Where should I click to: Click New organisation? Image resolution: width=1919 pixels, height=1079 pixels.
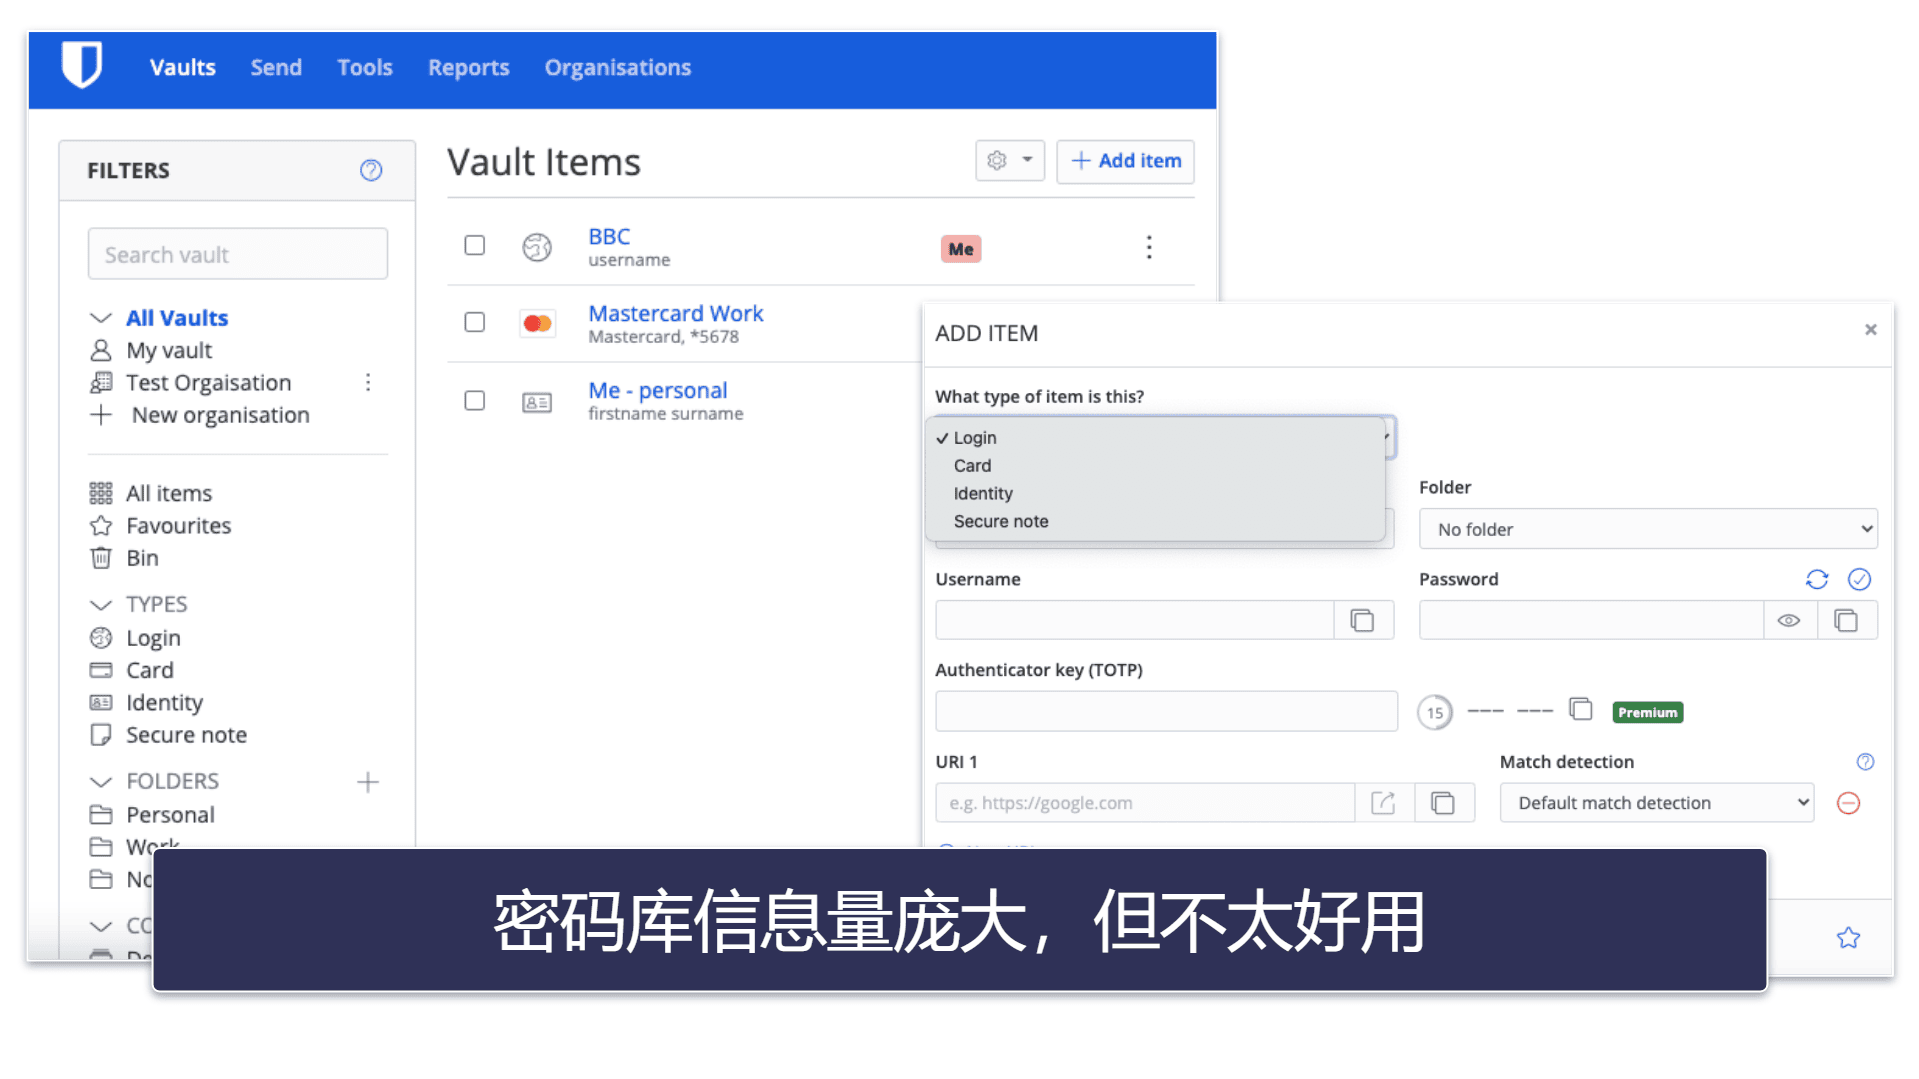click(220, 415)
